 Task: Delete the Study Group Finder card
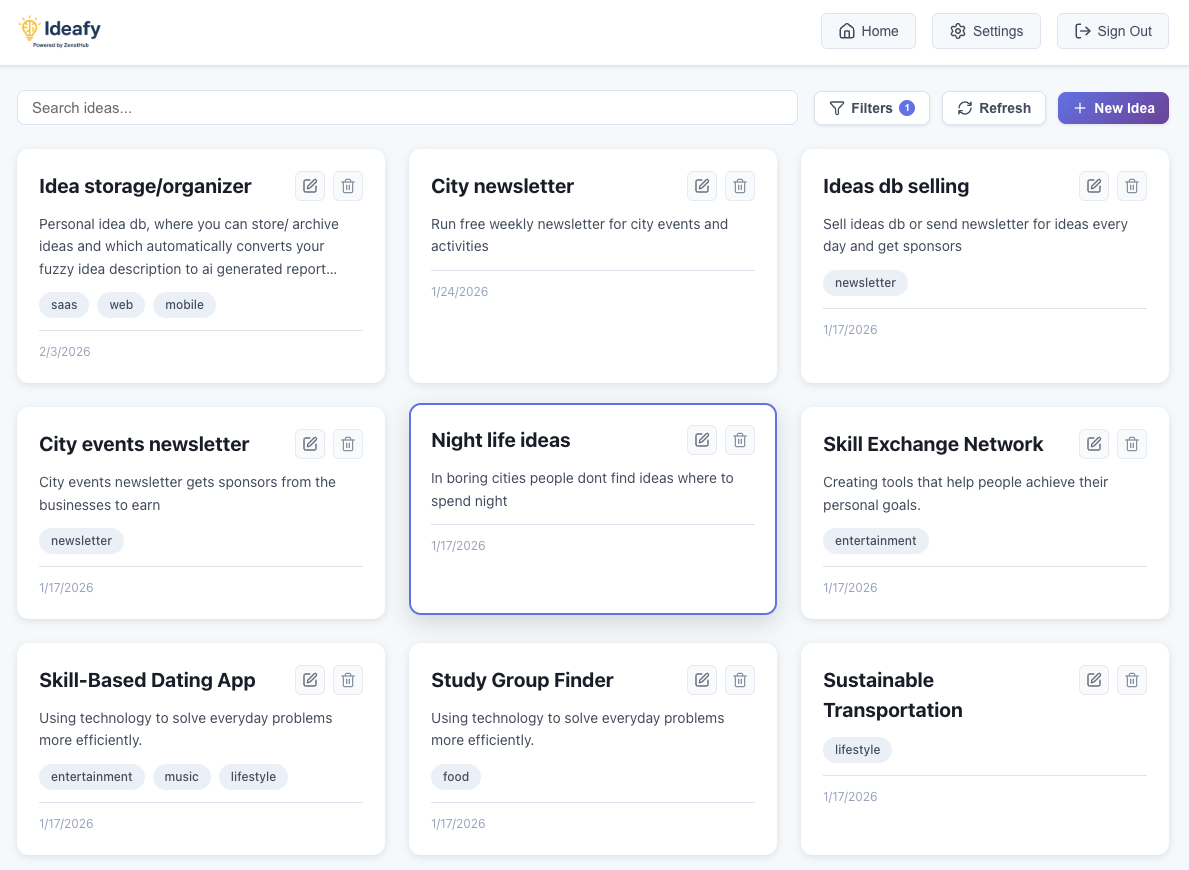pyautogui.click(x=740, y=680)
